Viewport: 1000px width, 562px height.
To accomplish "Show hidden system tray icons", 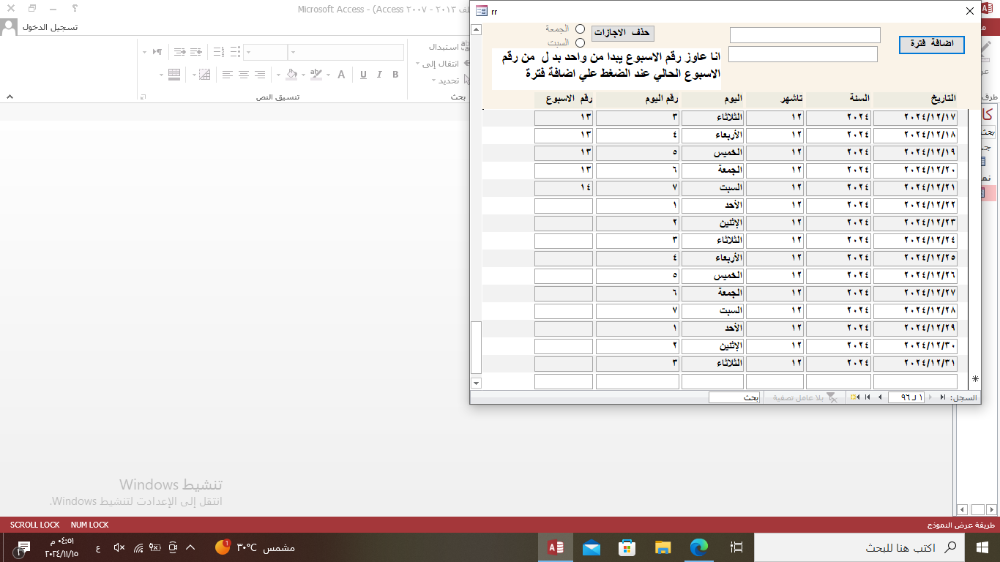I will coord(190,547).
